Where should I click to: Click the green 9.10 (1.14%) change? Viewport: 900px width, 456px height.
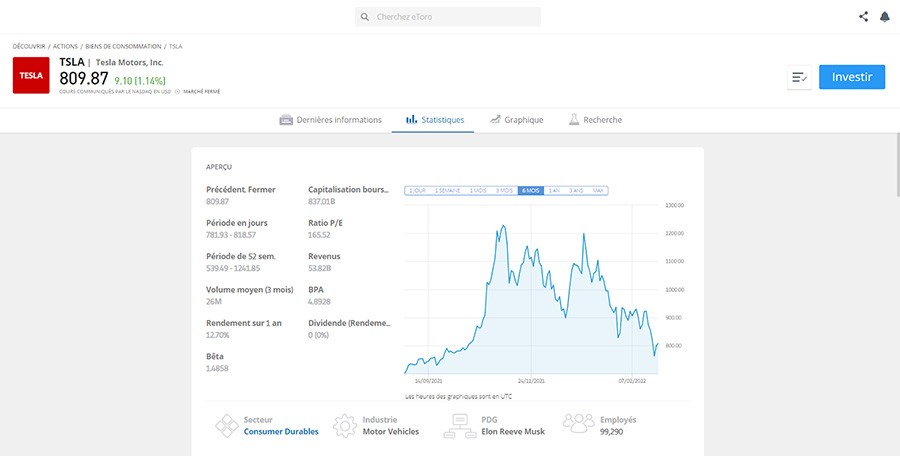click(x=140, y=81)
